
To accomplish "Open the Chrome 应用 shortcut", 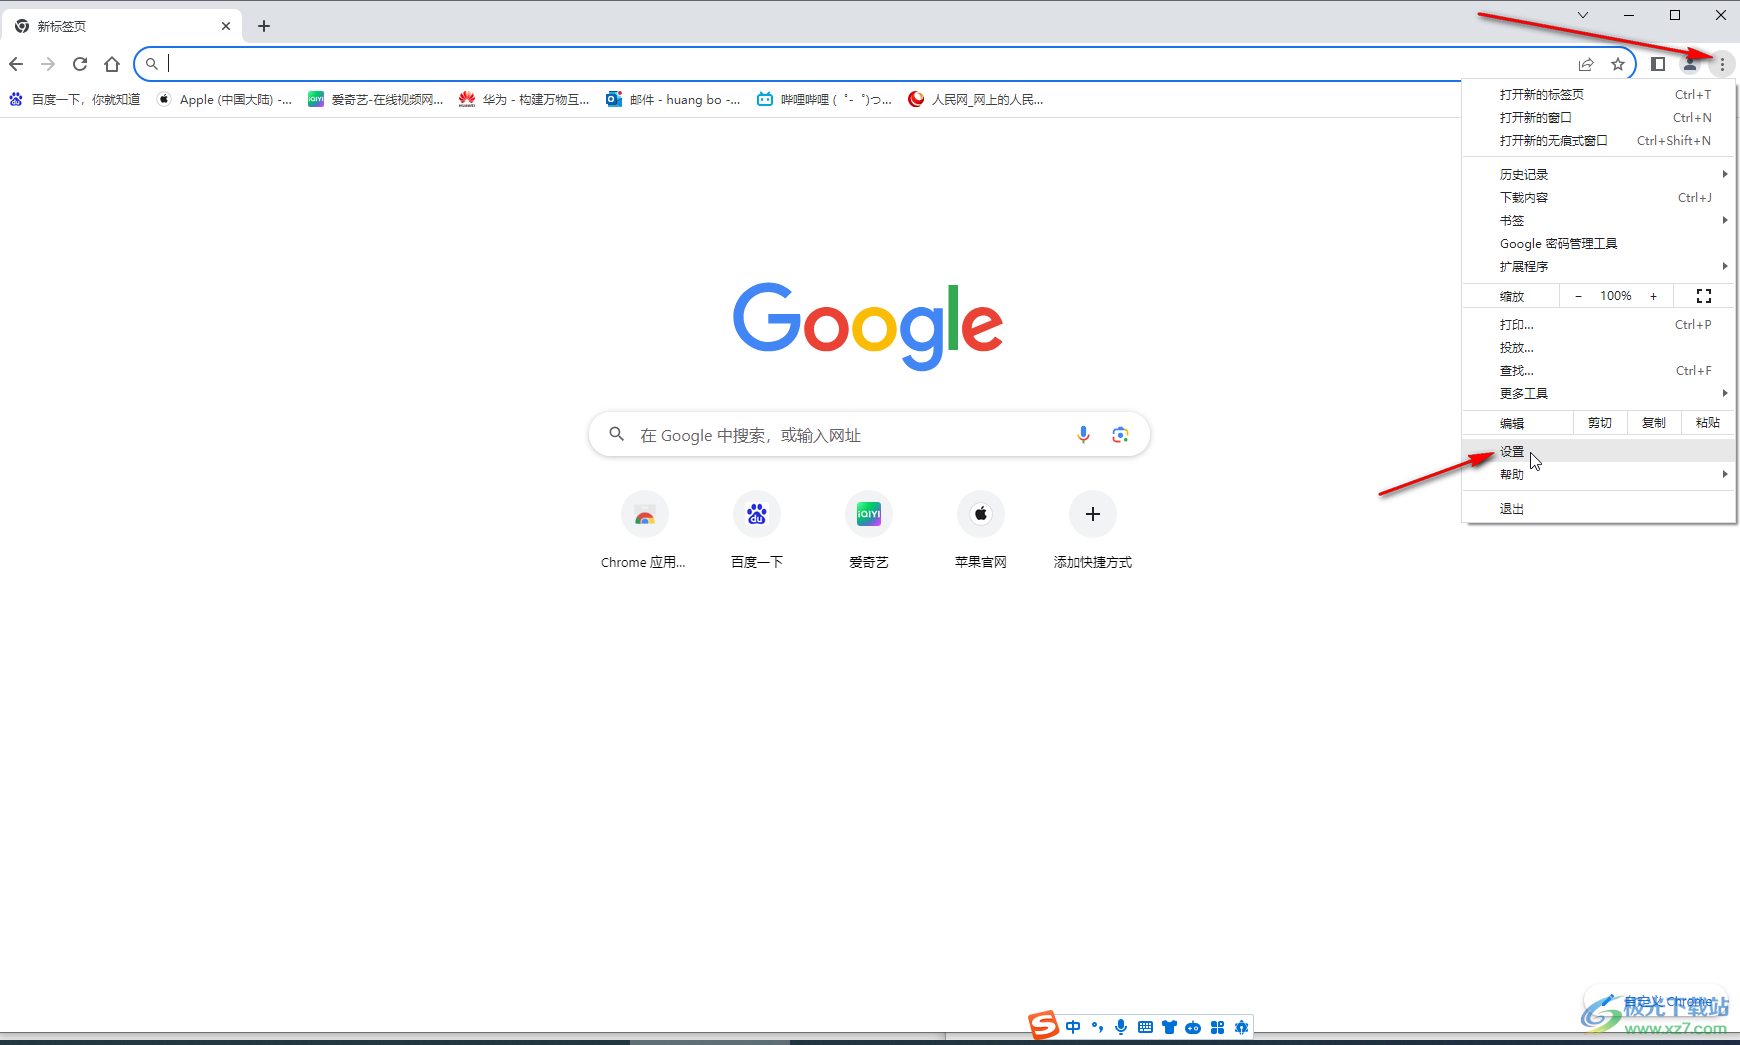I will tap(644, 530).
